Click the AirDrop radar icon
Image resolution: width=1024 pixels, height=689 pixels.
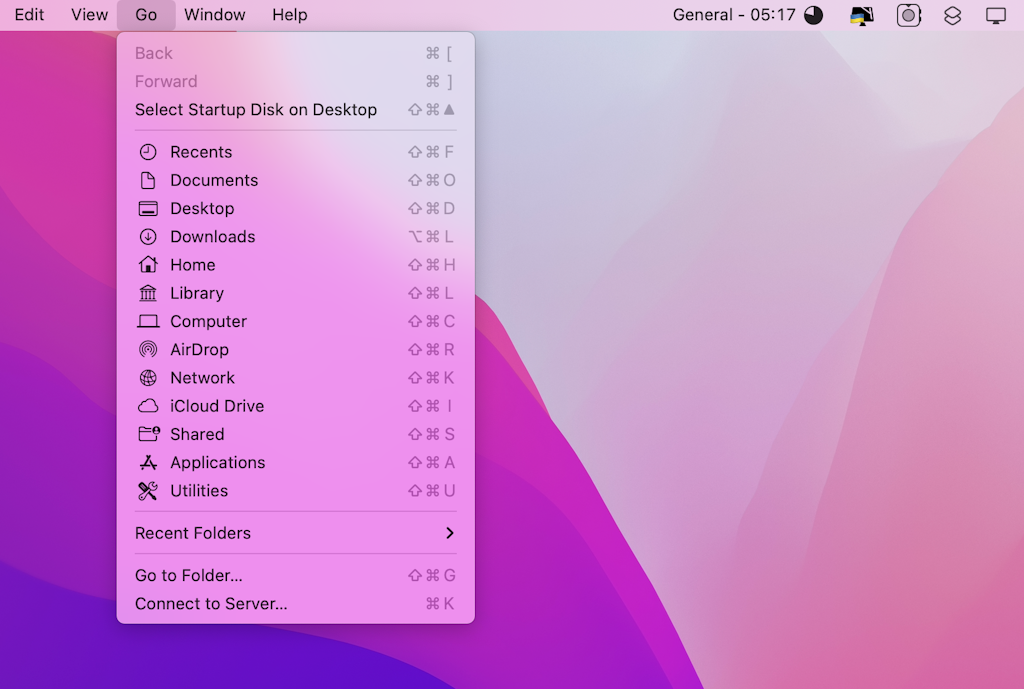[x=148, y=349]
